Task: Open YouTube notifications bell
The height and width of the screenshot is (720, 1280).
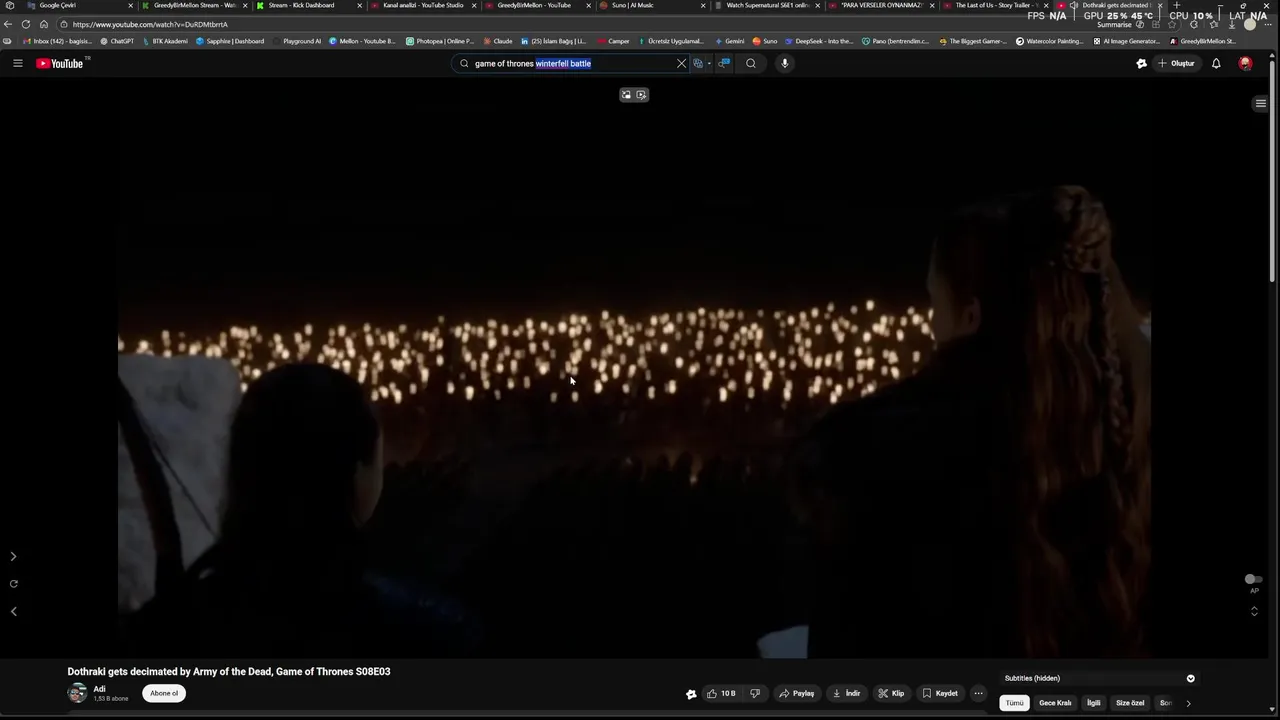Action: coord(1216,63)
